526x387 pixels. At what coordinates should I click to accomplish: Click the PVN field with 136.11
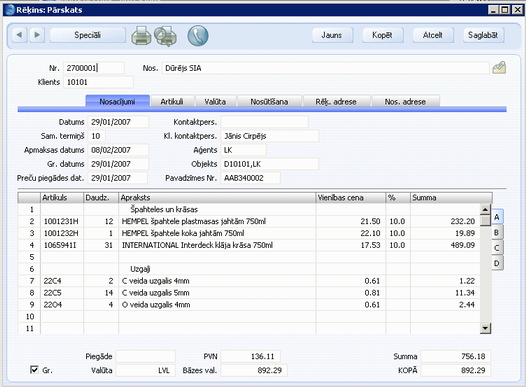[x=250, y=356]
